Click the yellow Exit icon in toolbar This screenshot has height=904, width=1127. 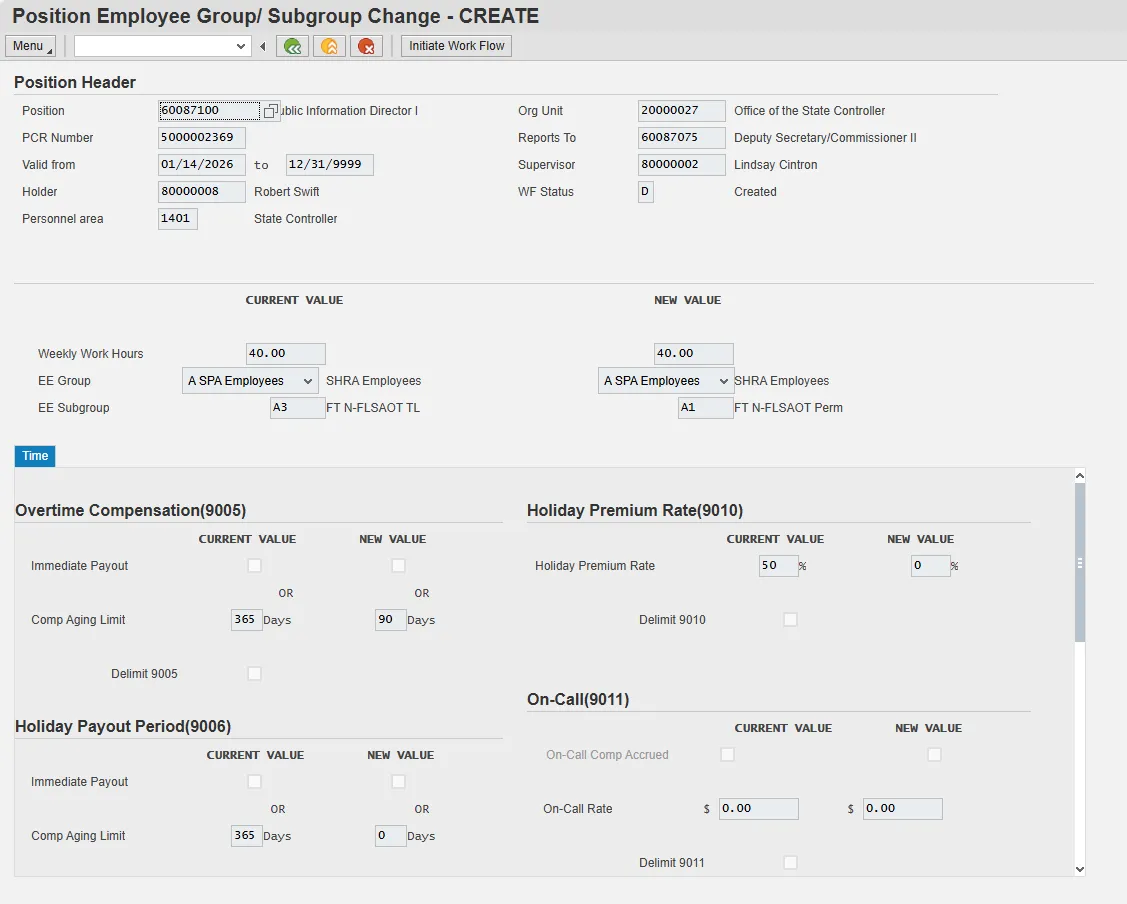[x=329, y=46]
